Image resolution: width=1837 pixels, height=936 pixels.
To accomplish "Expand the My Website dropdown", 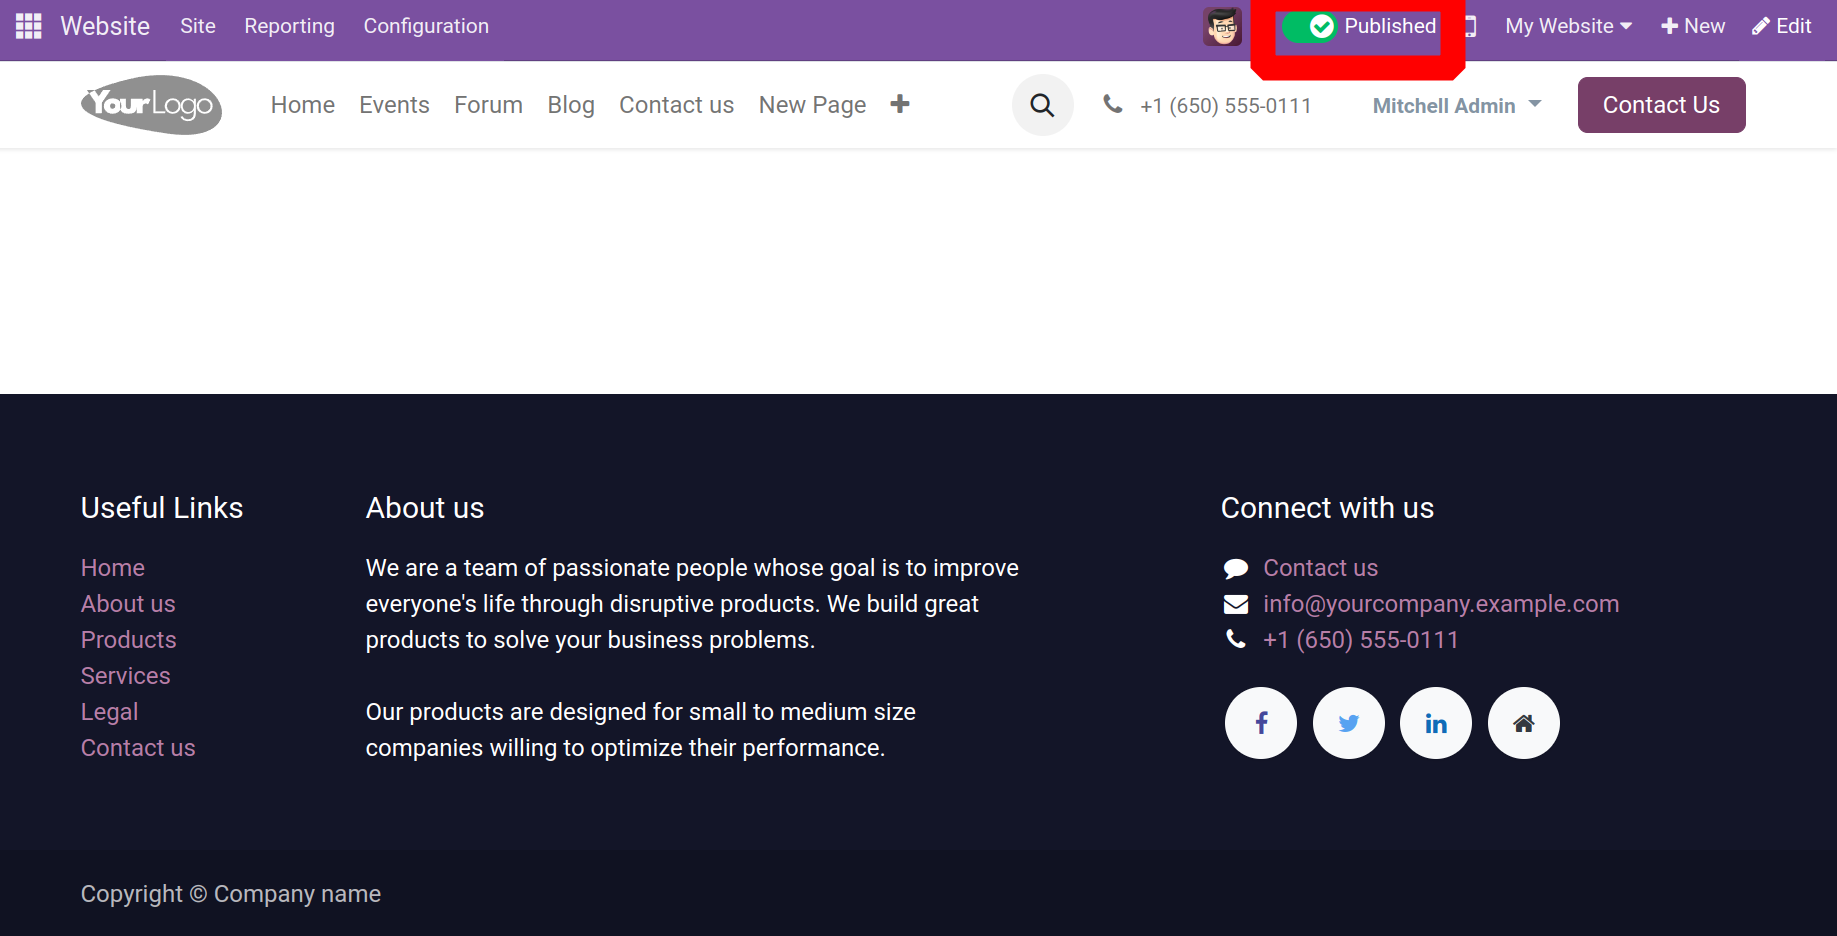I will pyautogui.click(x=1568, y=26).
